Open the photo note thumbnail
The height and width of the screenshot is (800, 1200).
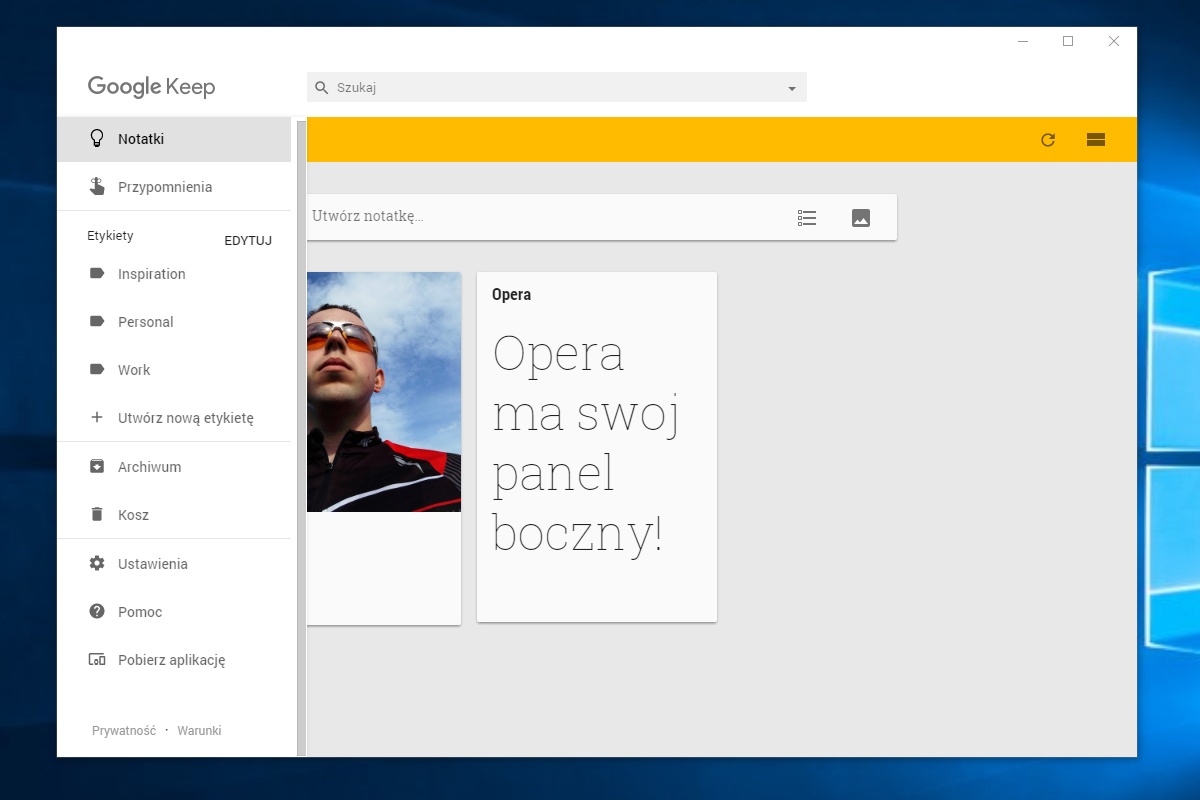point(383,392)
